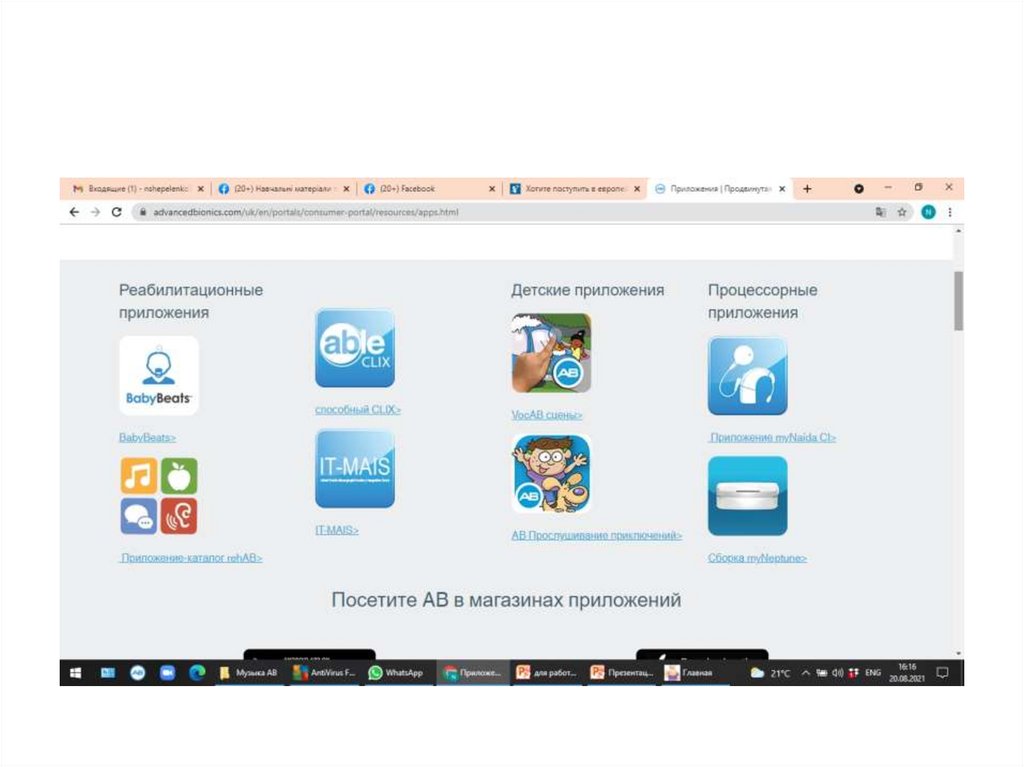The width and height of the screenshot is (1024, 767).
Task: Click the taskbar clock showing 16:16
Action: pyautogui.click(x=906, y=673)
